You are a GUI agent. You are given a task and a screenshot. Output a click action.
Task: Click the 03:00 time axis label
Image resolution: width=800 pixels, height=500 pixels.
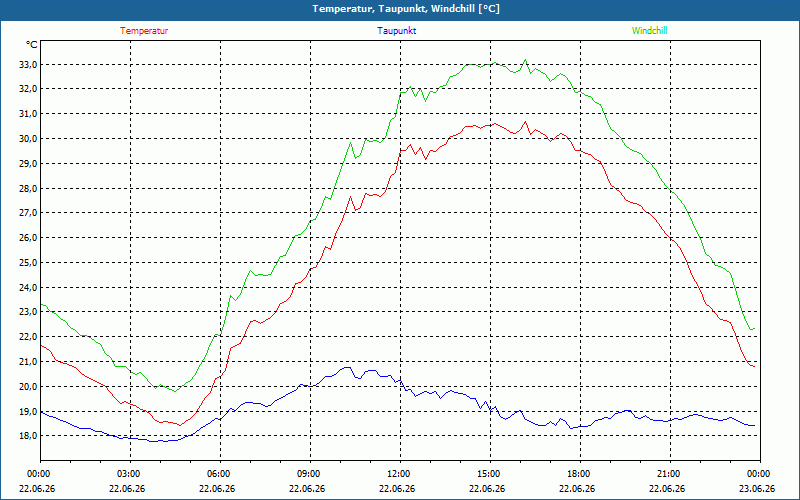(x=129, y=474)
